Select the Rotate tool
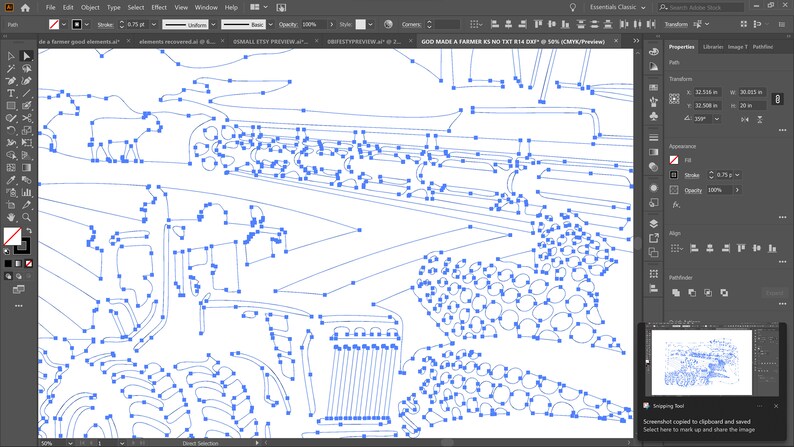The width and height of the screenshot is (794, 447). coord(11,131)
